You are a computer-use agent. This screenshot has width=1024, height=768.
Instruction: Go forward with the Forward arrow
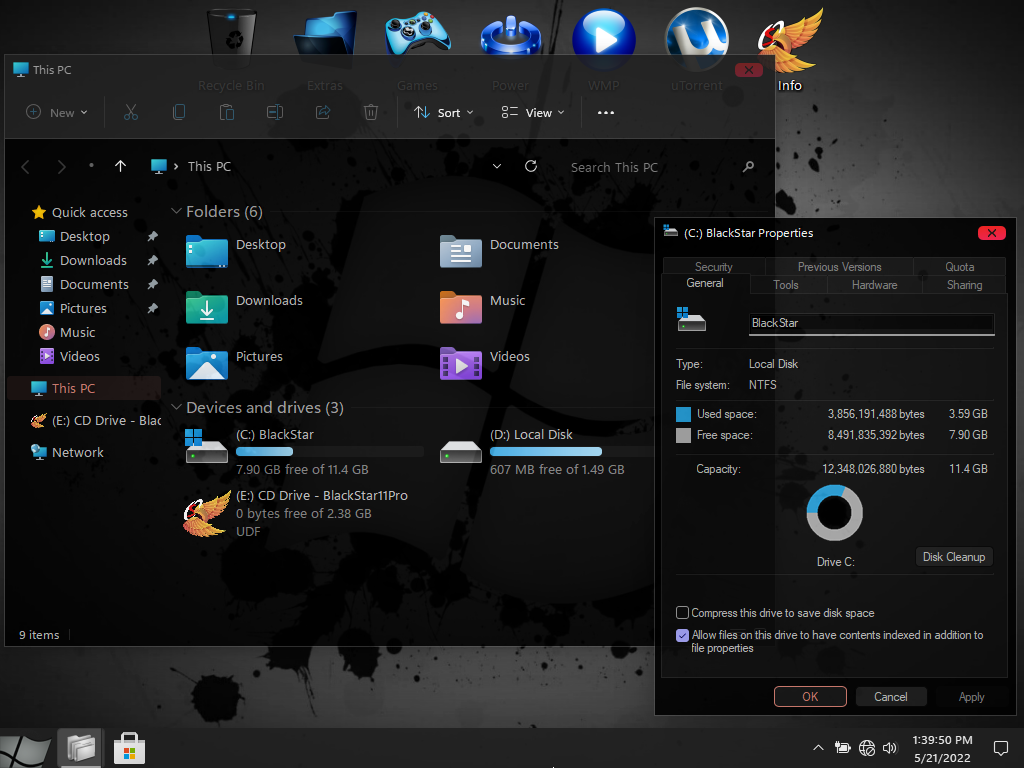[61, 167]
